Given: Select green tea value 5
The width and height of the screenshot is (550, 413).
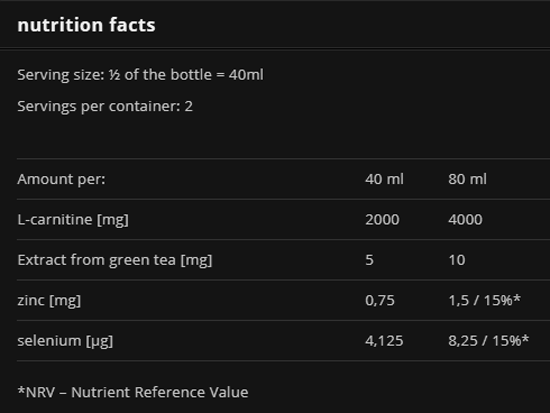Looking at the screenshot, I should pyautogui.click(x=369, y=260).
